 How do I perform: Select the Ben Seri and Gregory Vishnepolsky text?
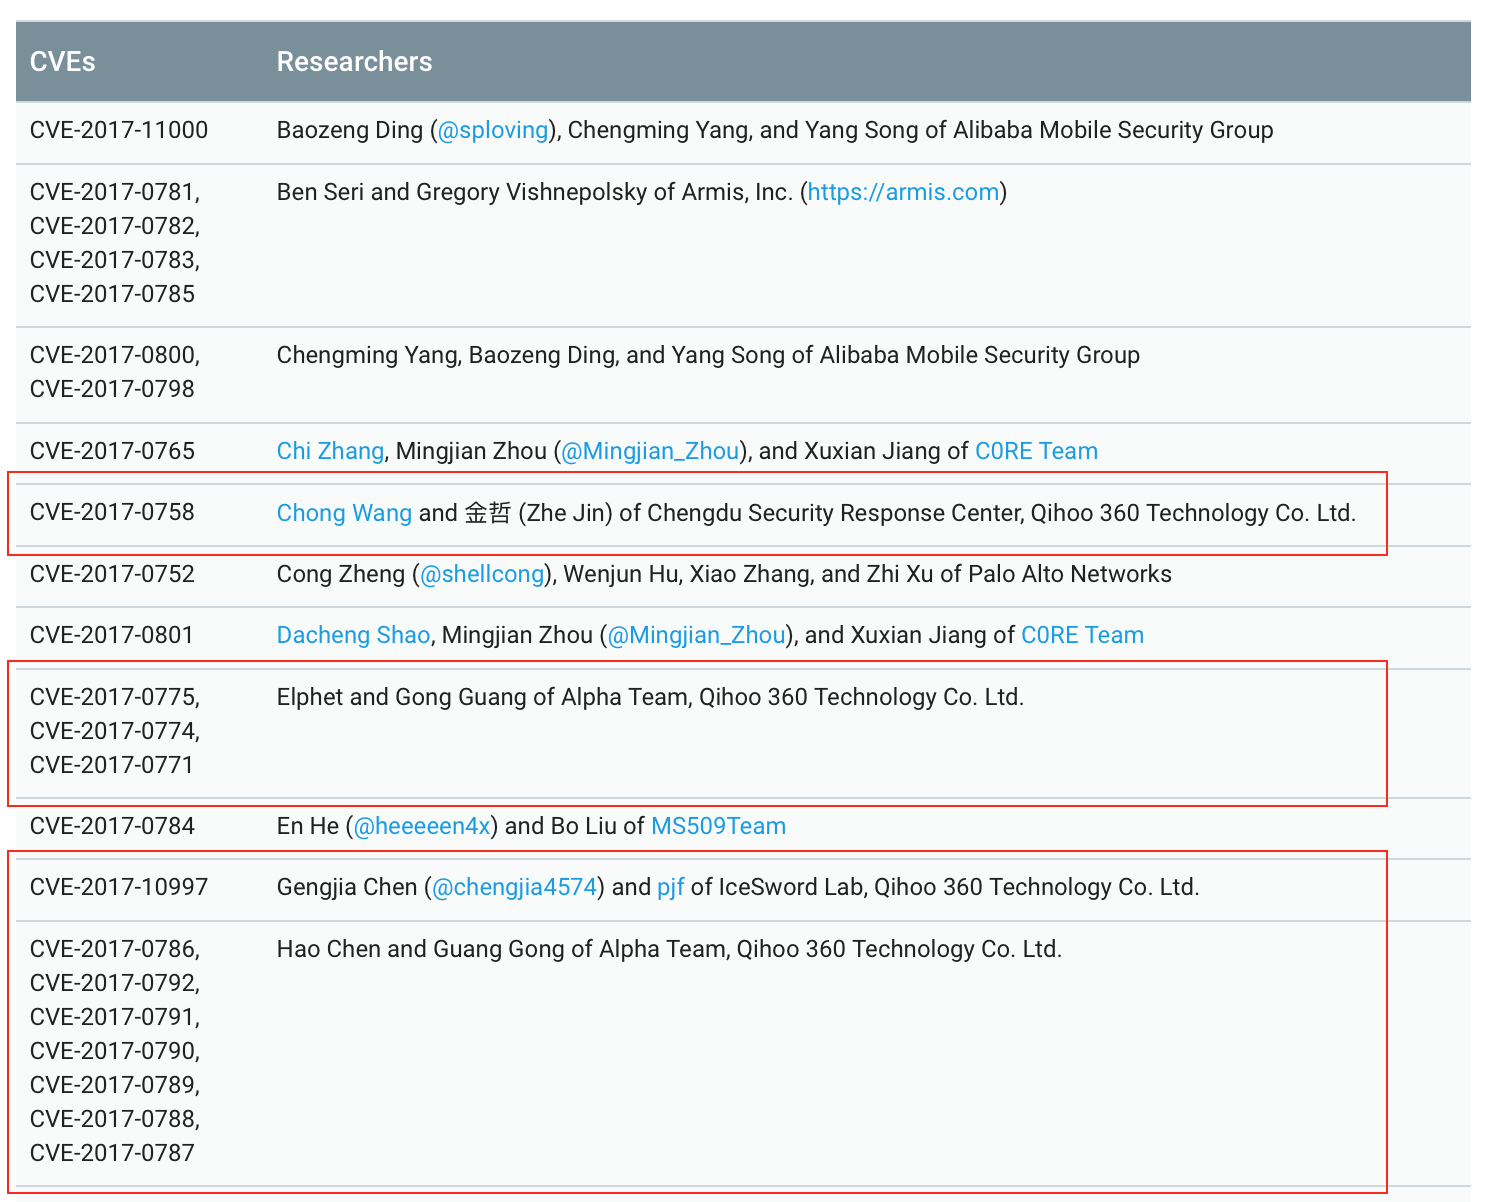point(462,192)
